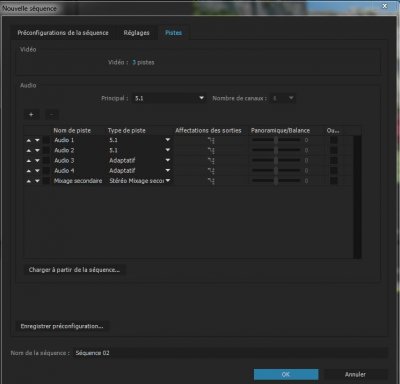
Task: Click Audio 3 track name
Action: tap(64, 160)
